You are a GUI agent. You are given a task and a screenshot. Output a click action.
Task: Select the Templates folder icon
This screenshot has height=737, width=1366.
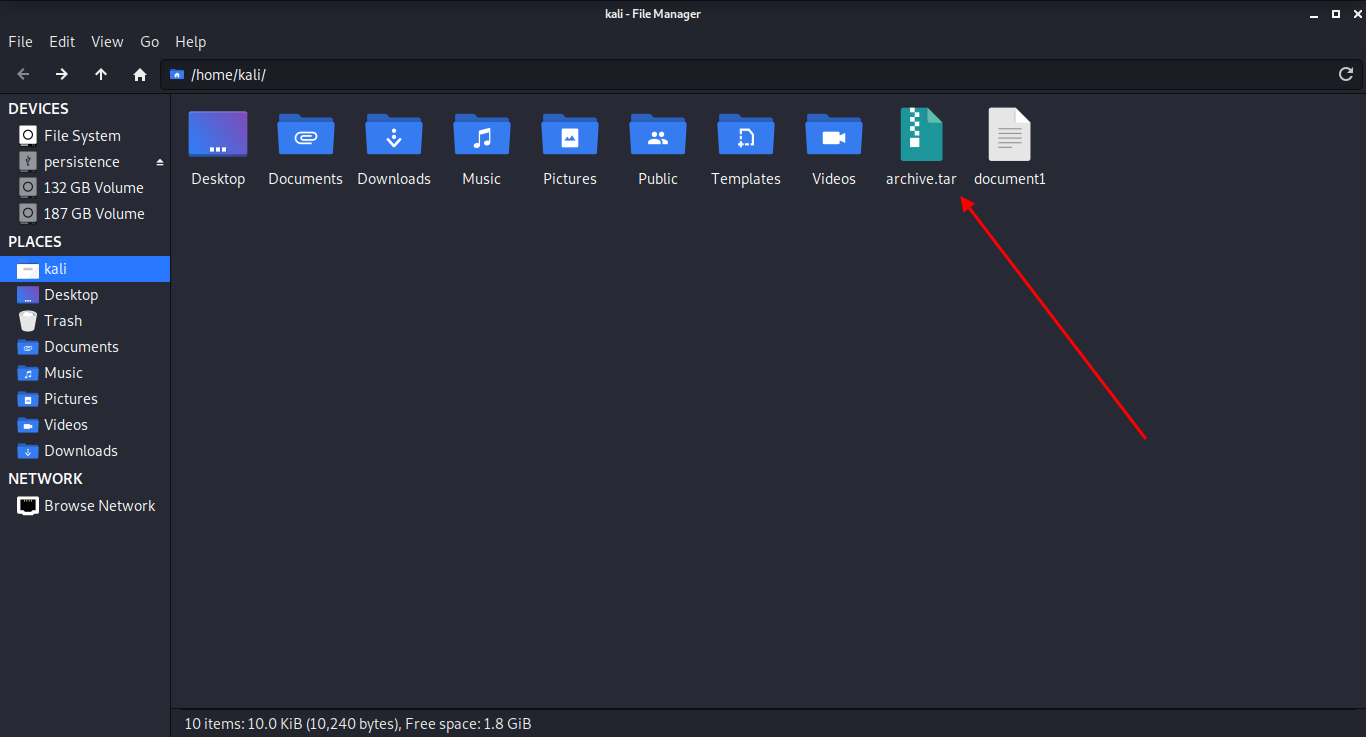pos(746,137)
